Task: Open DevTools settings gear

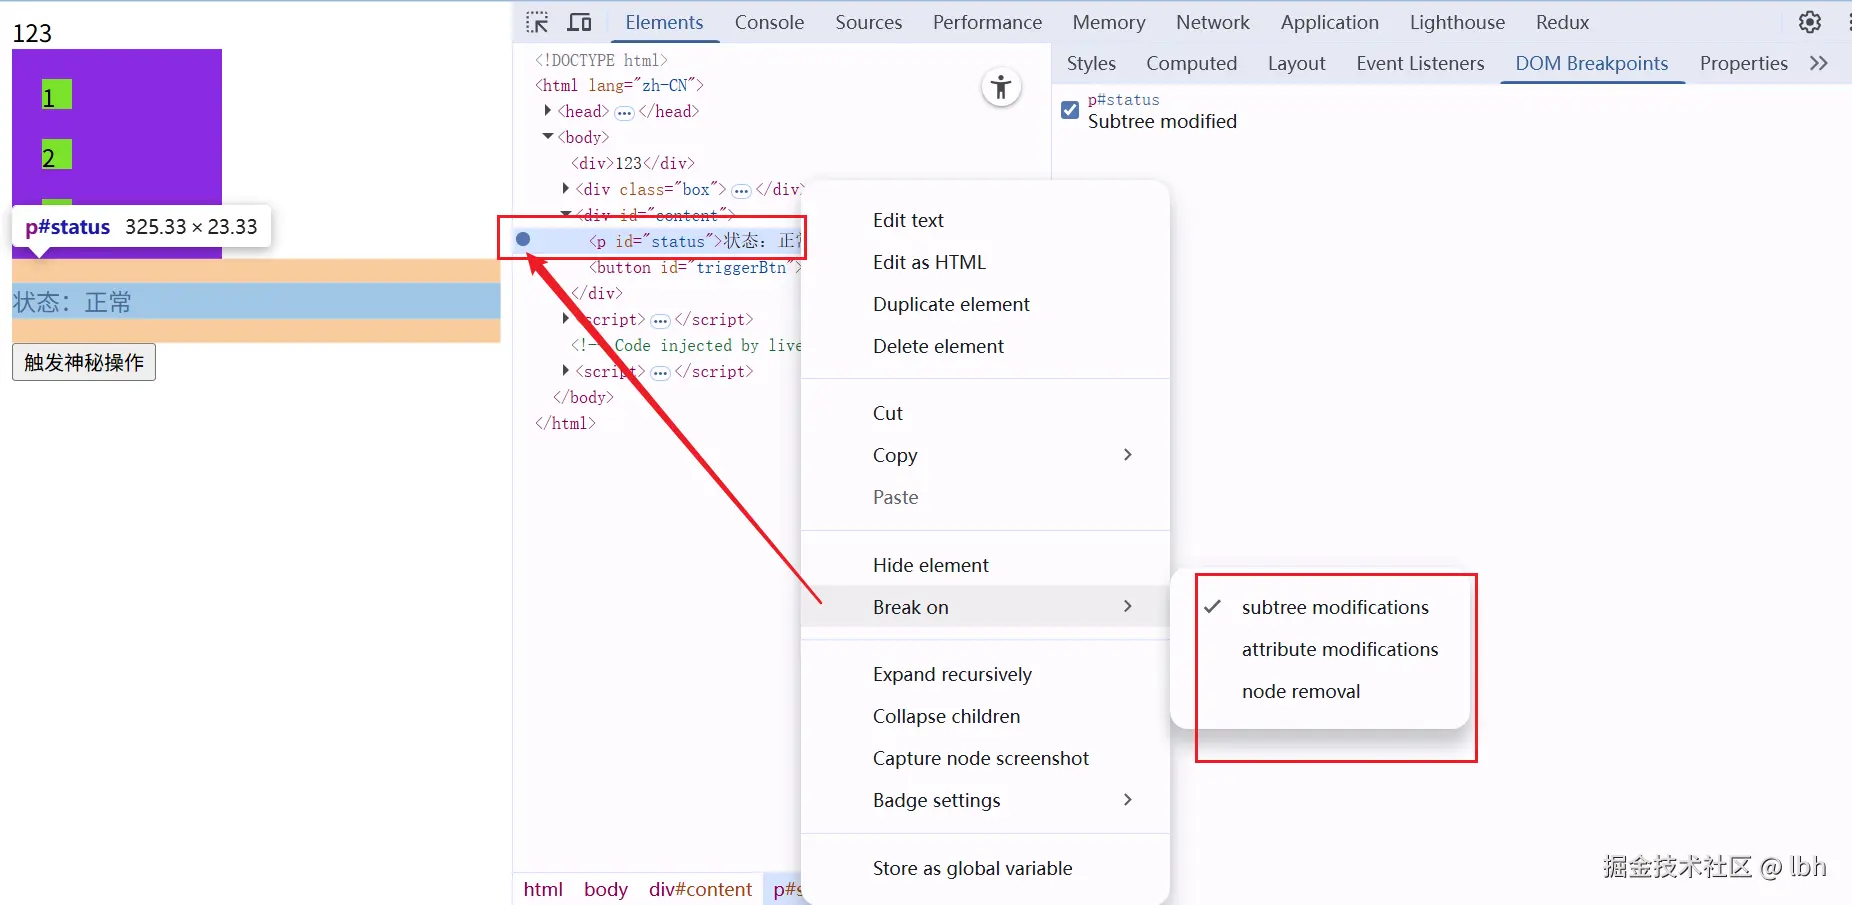Action: click(x=1810, y=22)
